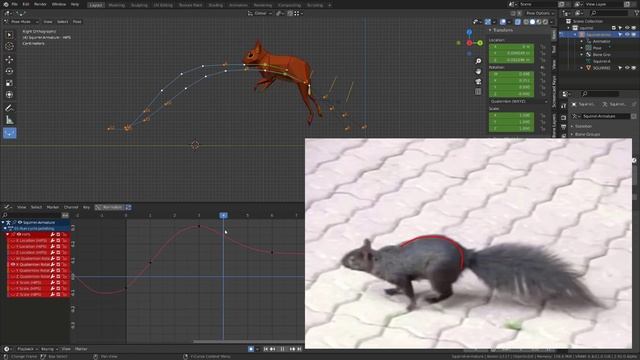The image size is (640, 360).
Task: Toggle viewport overlays button
Action: [503, 22]
